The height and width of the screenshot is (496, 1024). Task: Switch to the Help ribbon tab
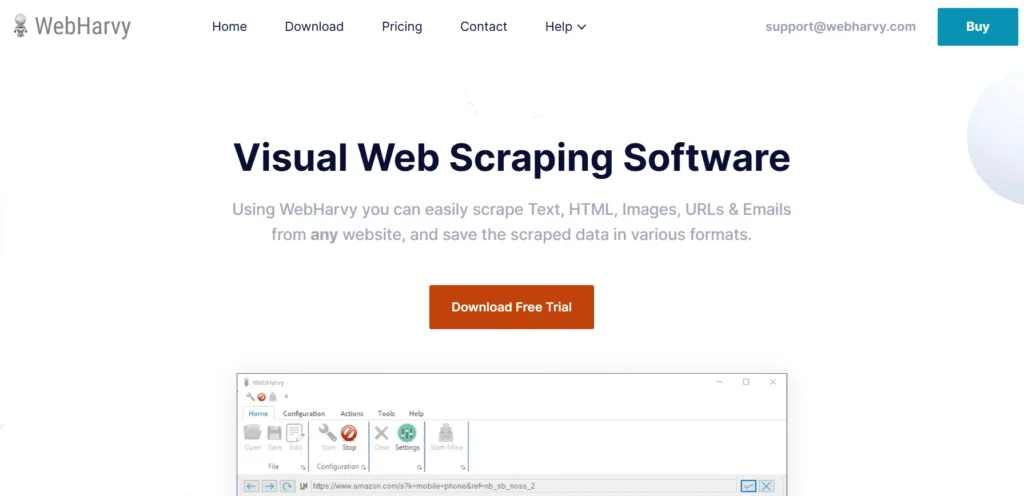[416, 414]
